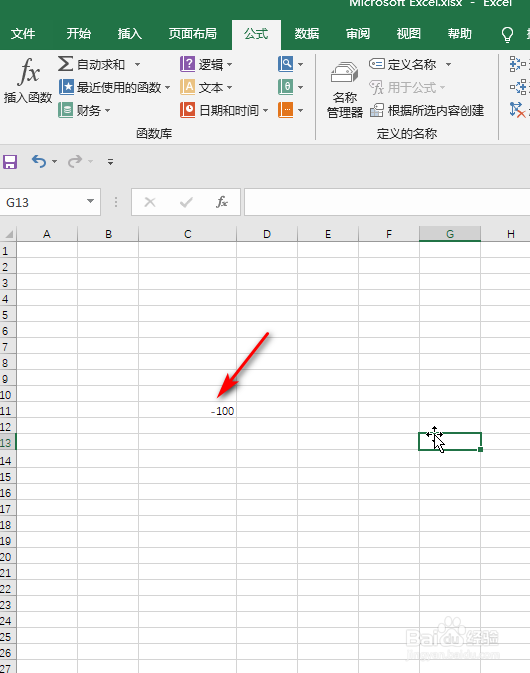Click the formula bar Cancel X icon

coord(150,202)
